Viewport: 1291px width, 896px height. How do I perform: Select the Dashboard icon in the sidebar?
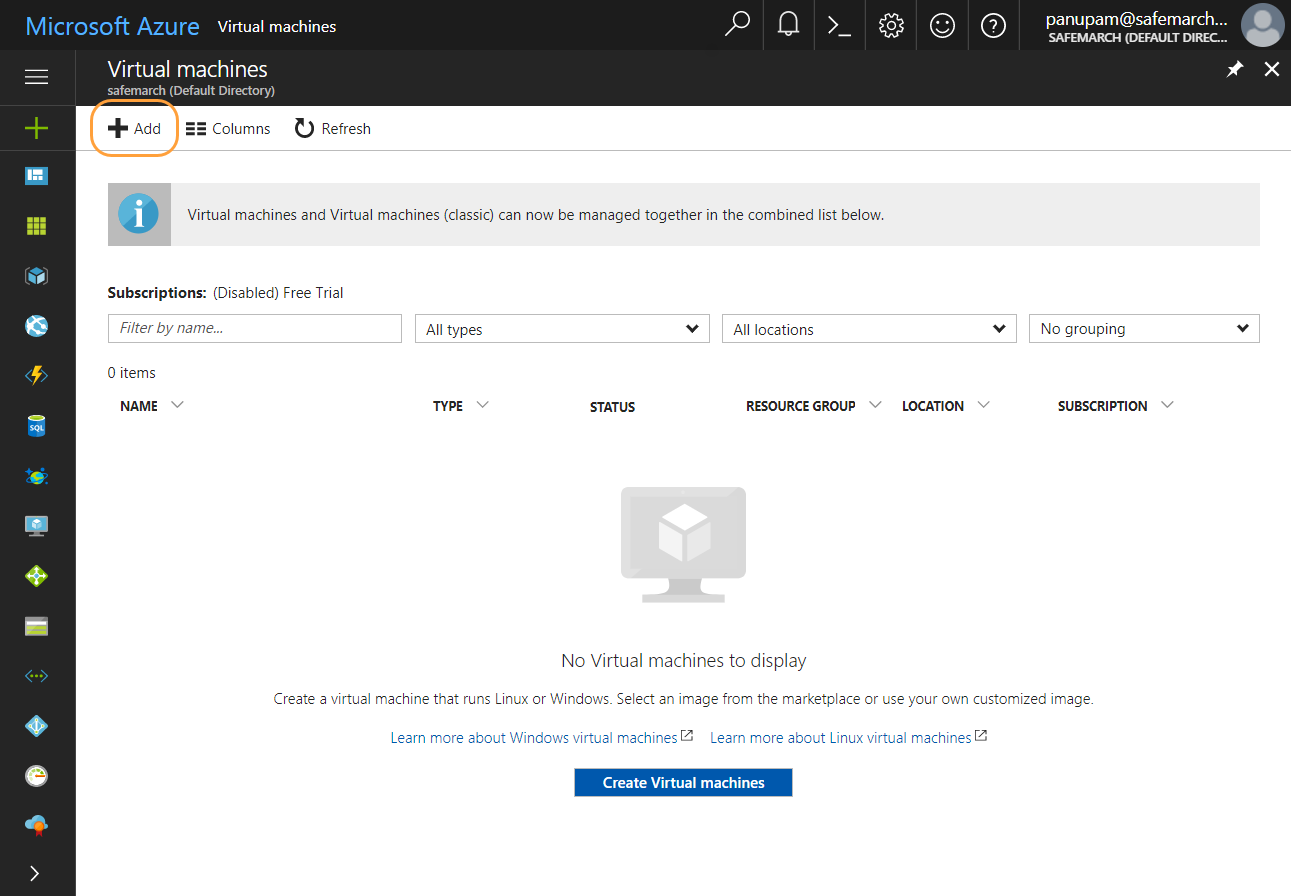(36, 175)
